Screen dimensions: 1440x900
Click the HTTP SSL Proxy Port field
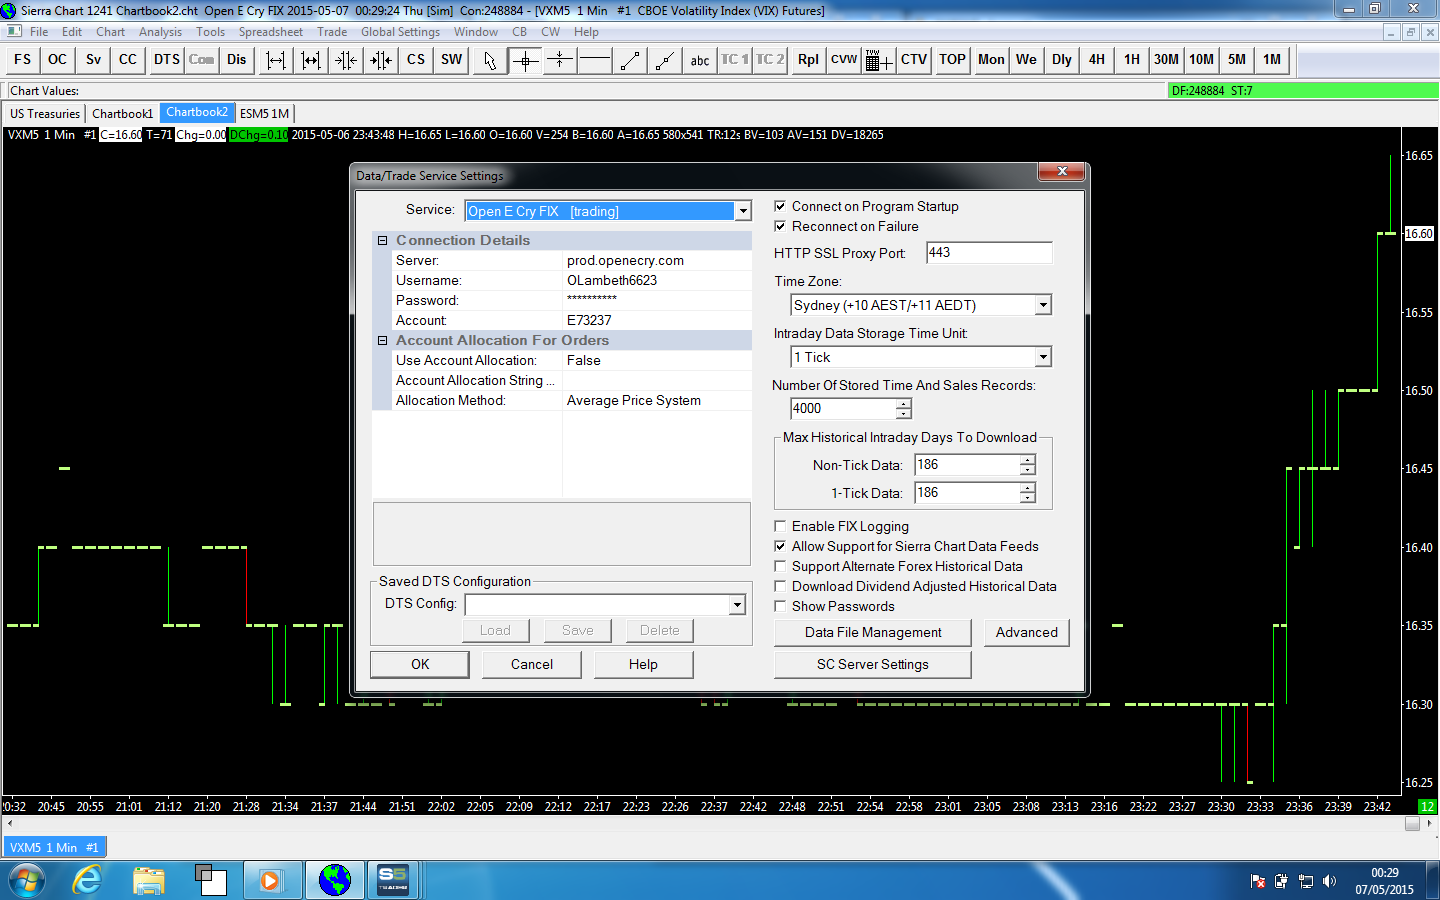(988, 253)
